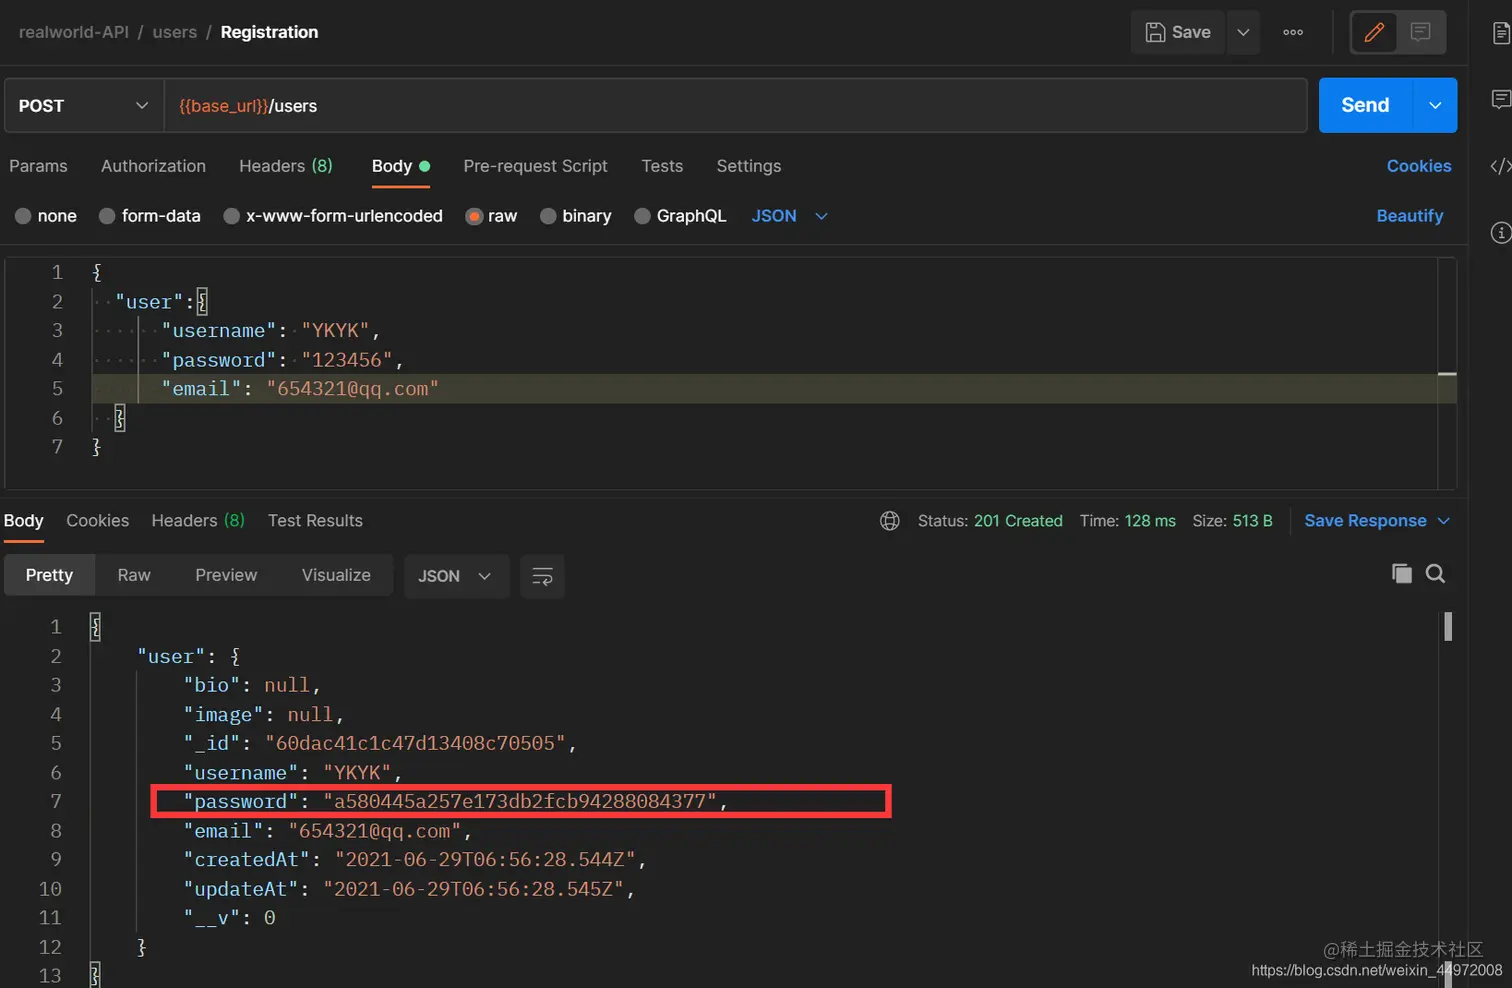Viewport: 1512px width, 988px height.
Task: Click the hashed password value in response
Action: [x=519, y=802]
